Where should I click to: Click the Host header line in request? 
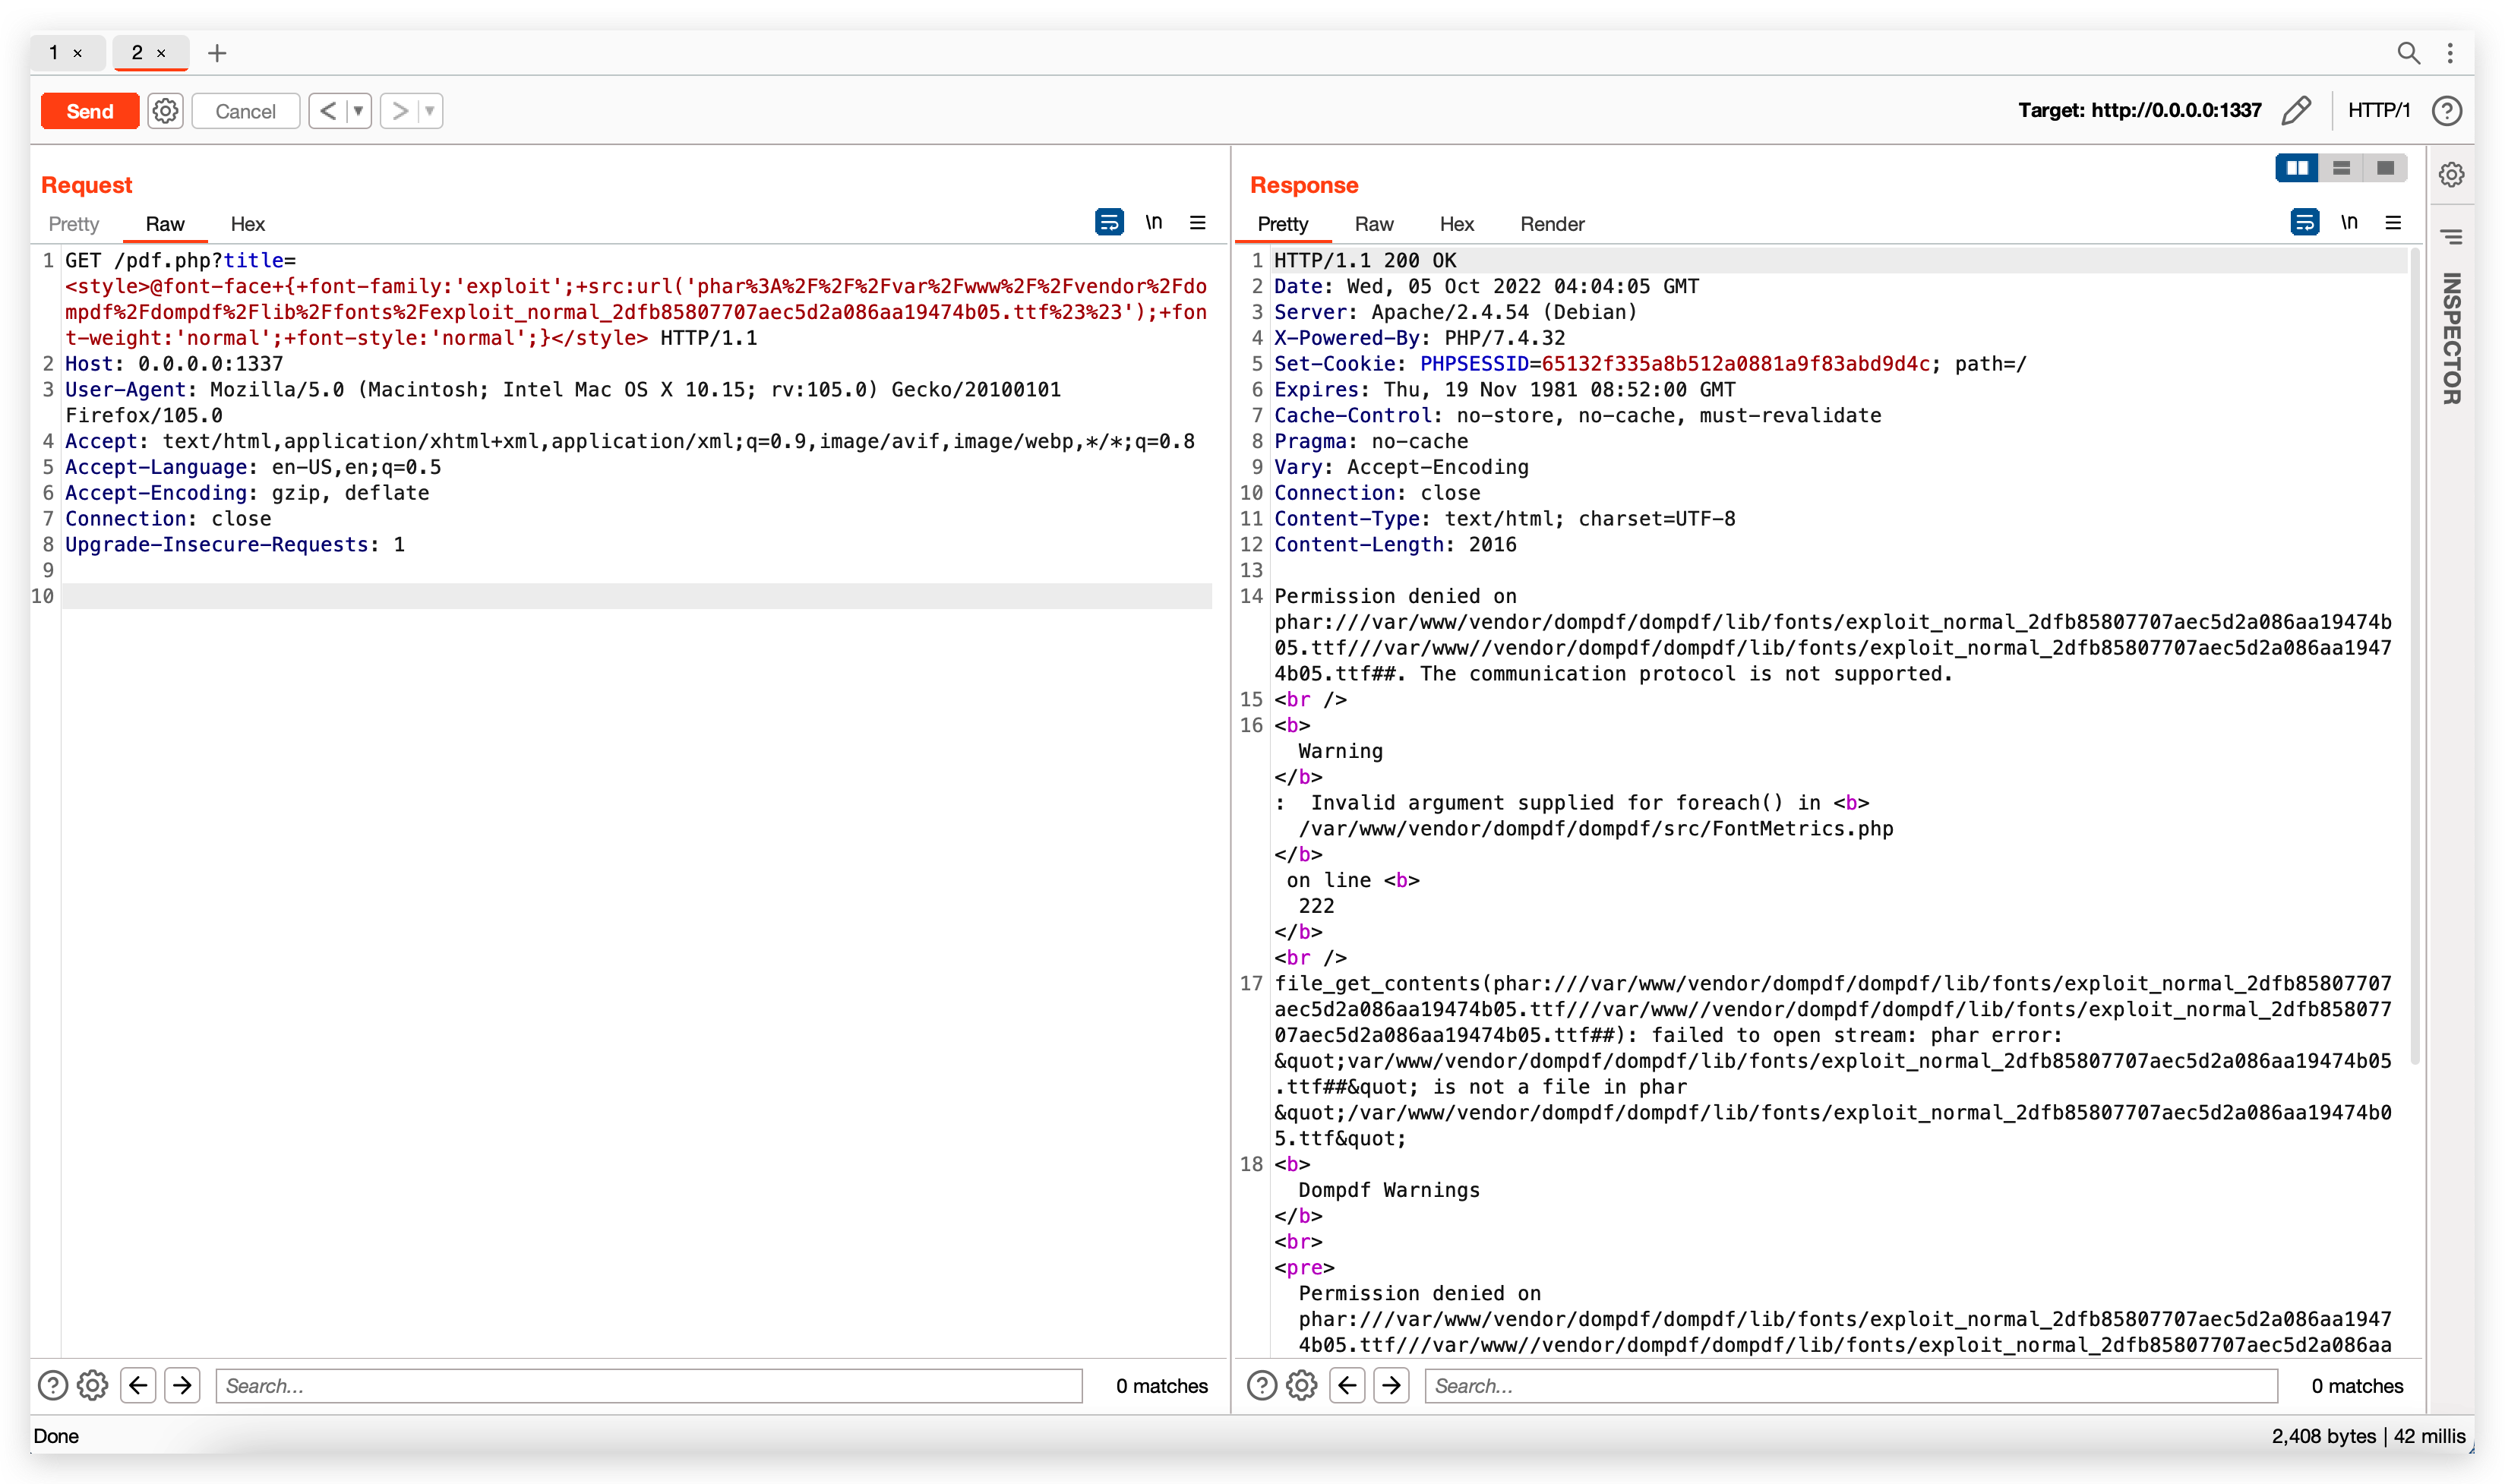[174, 364]
